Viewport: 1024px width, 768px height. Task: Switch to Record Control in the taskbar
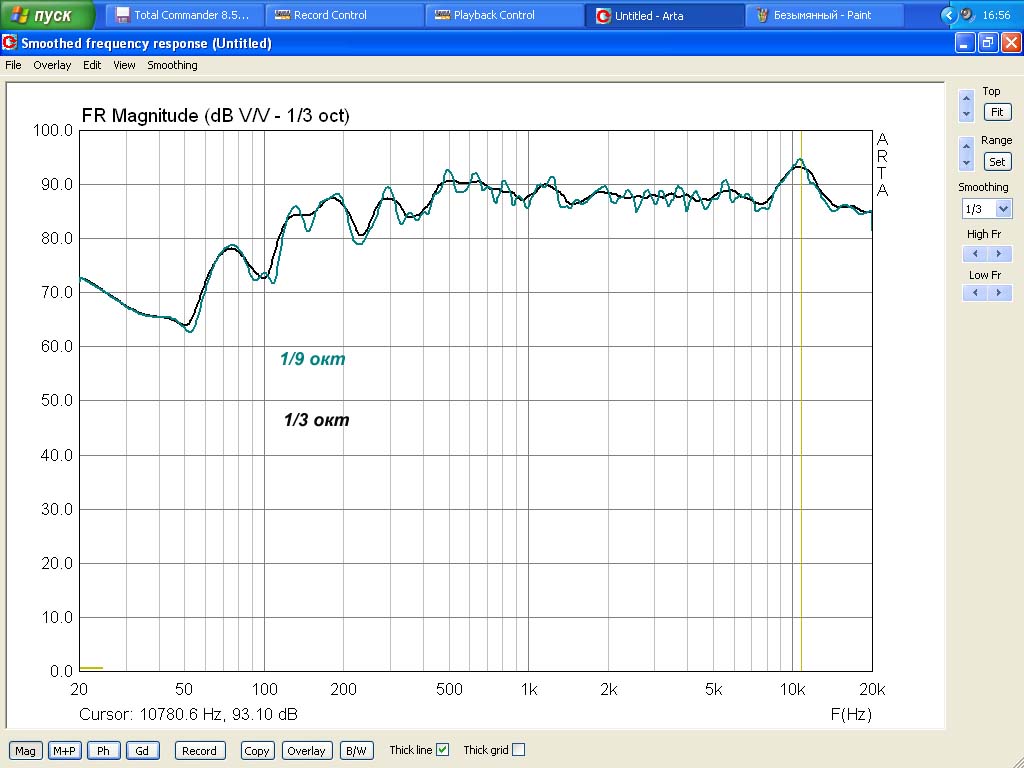point(345,15)
